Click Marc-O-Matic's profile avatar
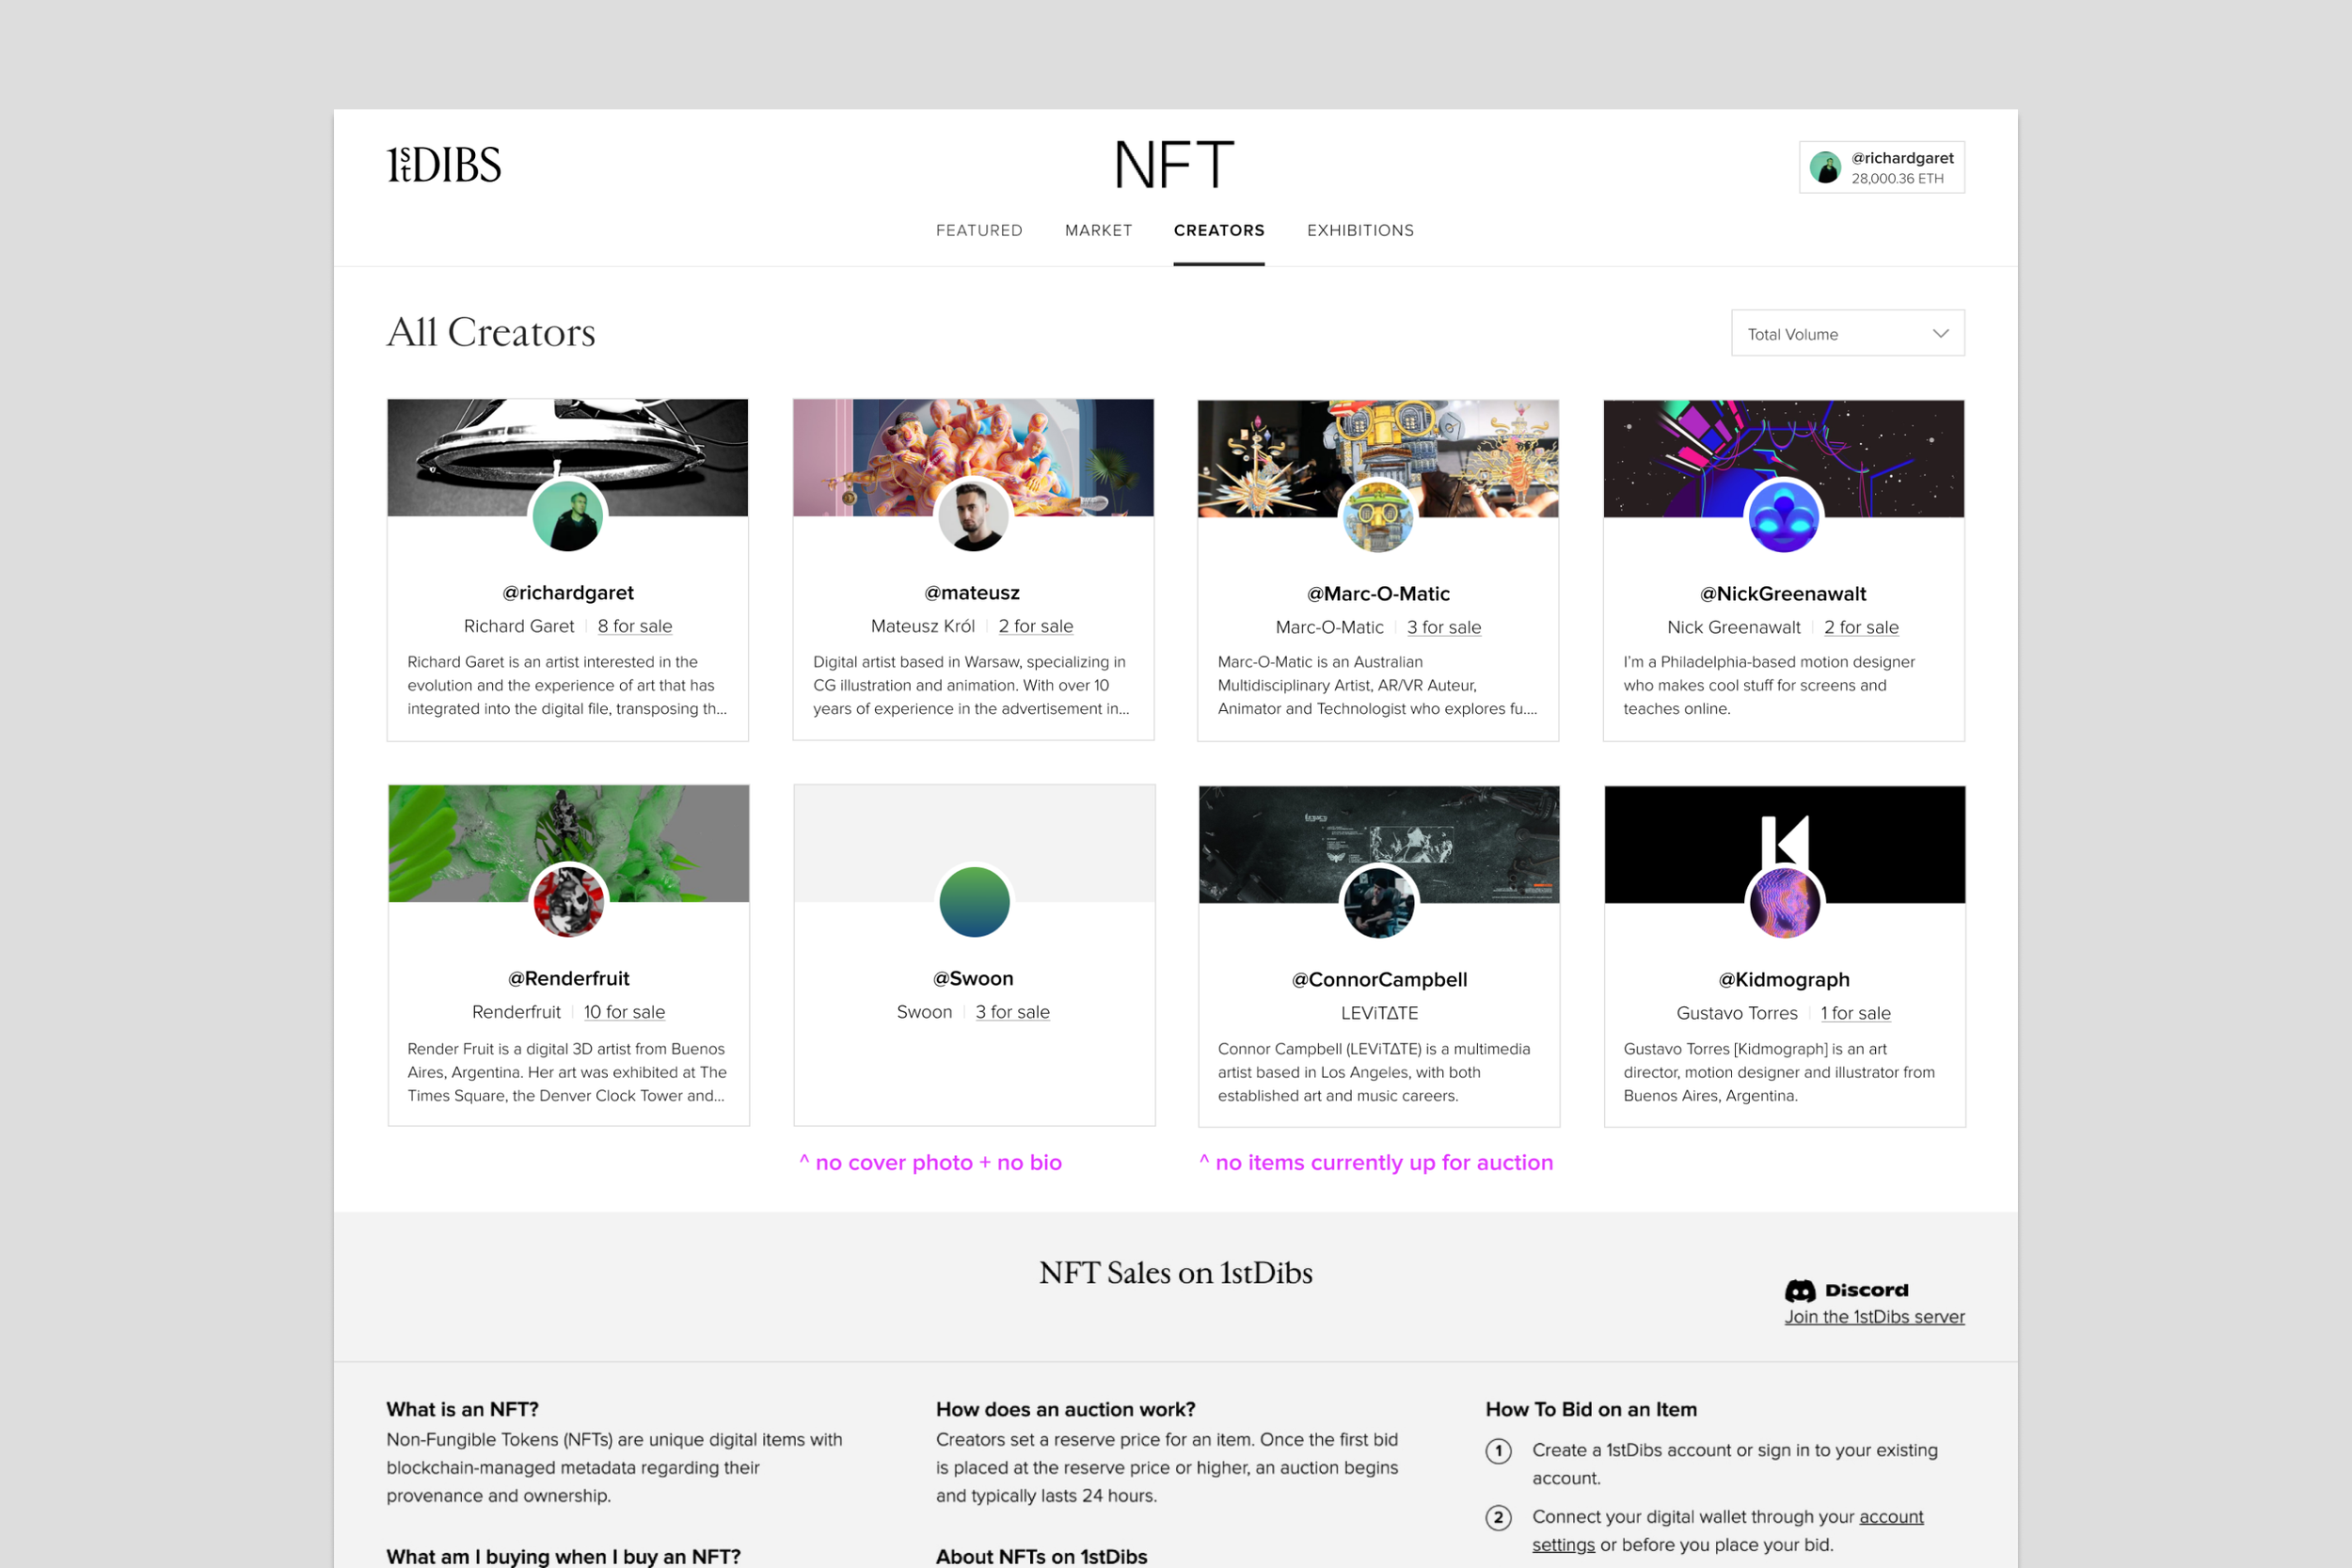The height and width of the screenshot is (1568, 2352). pyautogui.click(x=1378, y=517)
